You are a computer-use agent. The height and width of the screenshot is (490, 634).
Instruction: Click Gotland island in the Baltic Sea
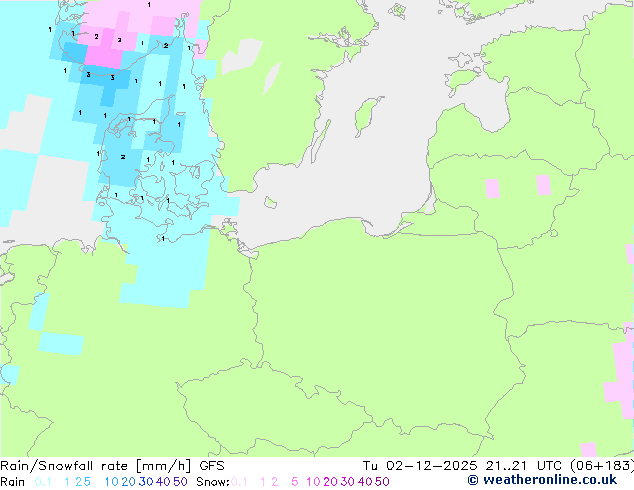point(367,116)
